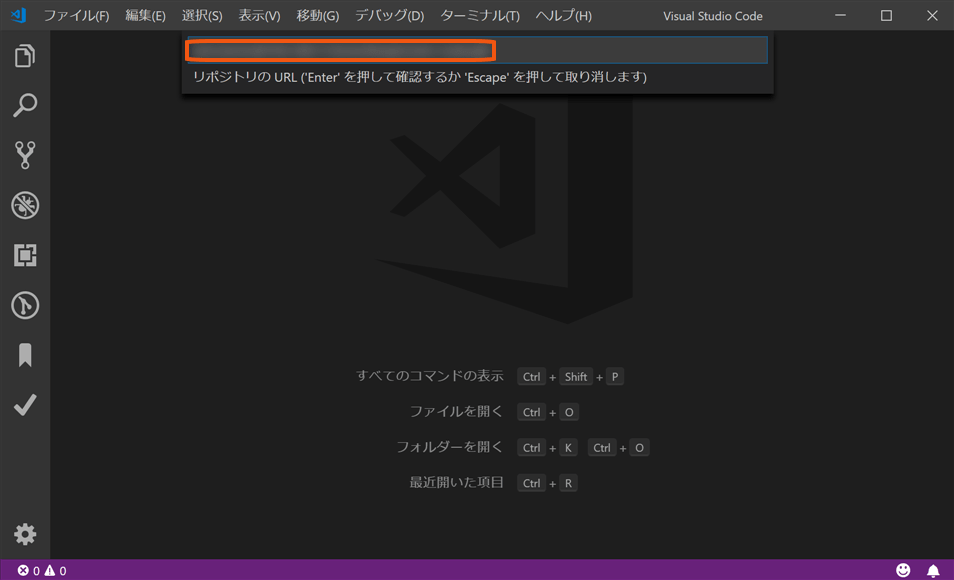Open the Extensions view

click(x=25, y=255)
